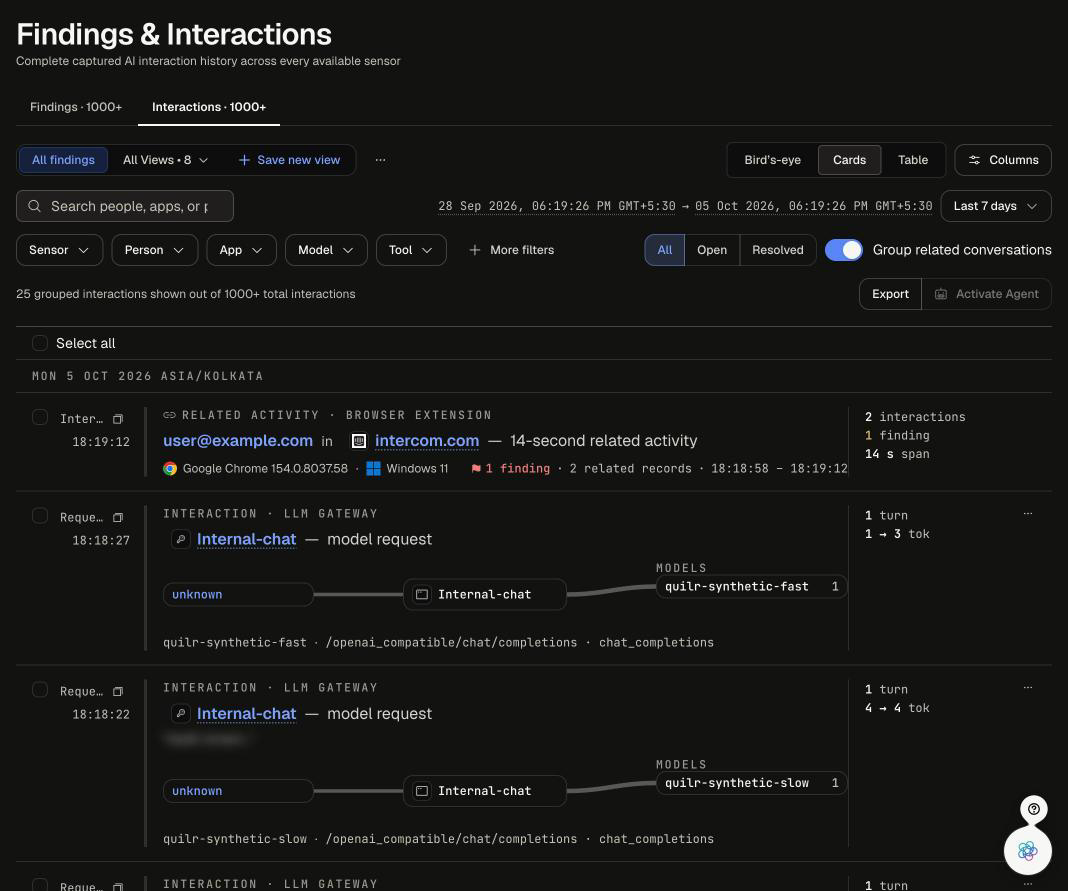Click the 05 Oct 2026 end date
Screen dimensions: 1068x891
pyautogui.click(x=813, y=206)
